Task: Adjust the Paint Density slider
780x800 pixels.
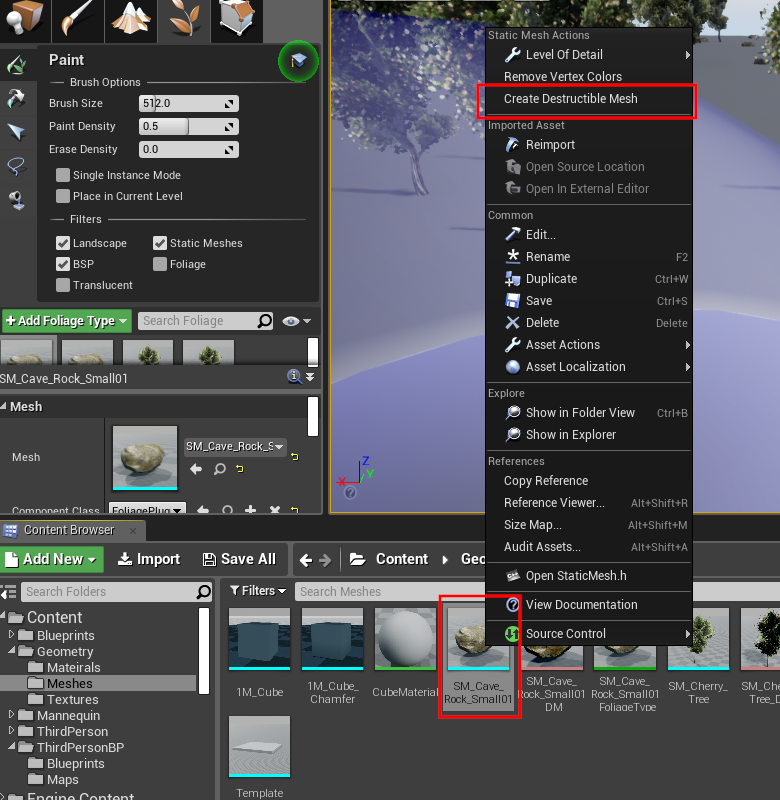Action: point(188,127)
